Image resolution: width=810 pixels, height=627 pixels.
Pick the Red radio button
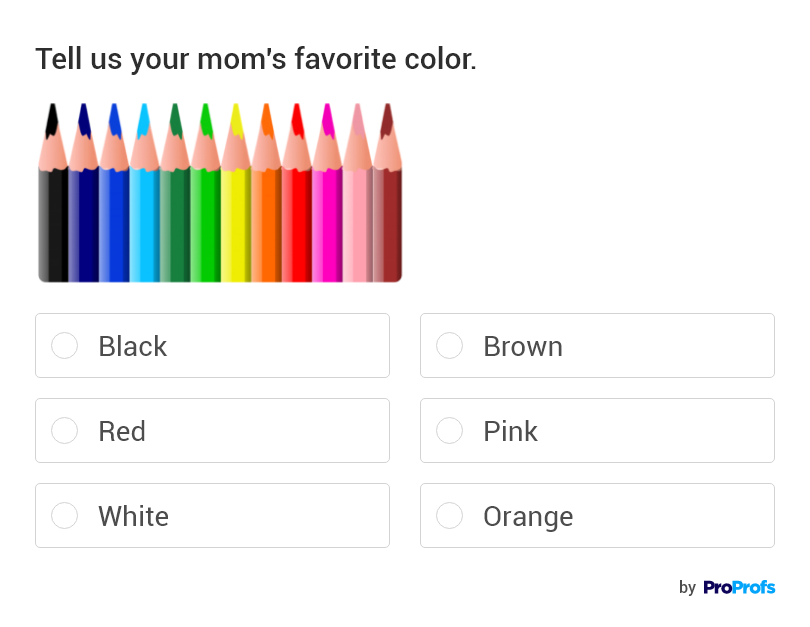click(x=65, y=431)
